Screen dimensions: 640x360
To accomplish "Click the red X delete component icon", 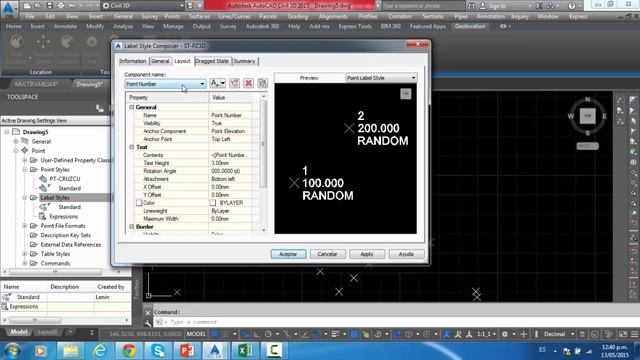I will coord(248,83).
